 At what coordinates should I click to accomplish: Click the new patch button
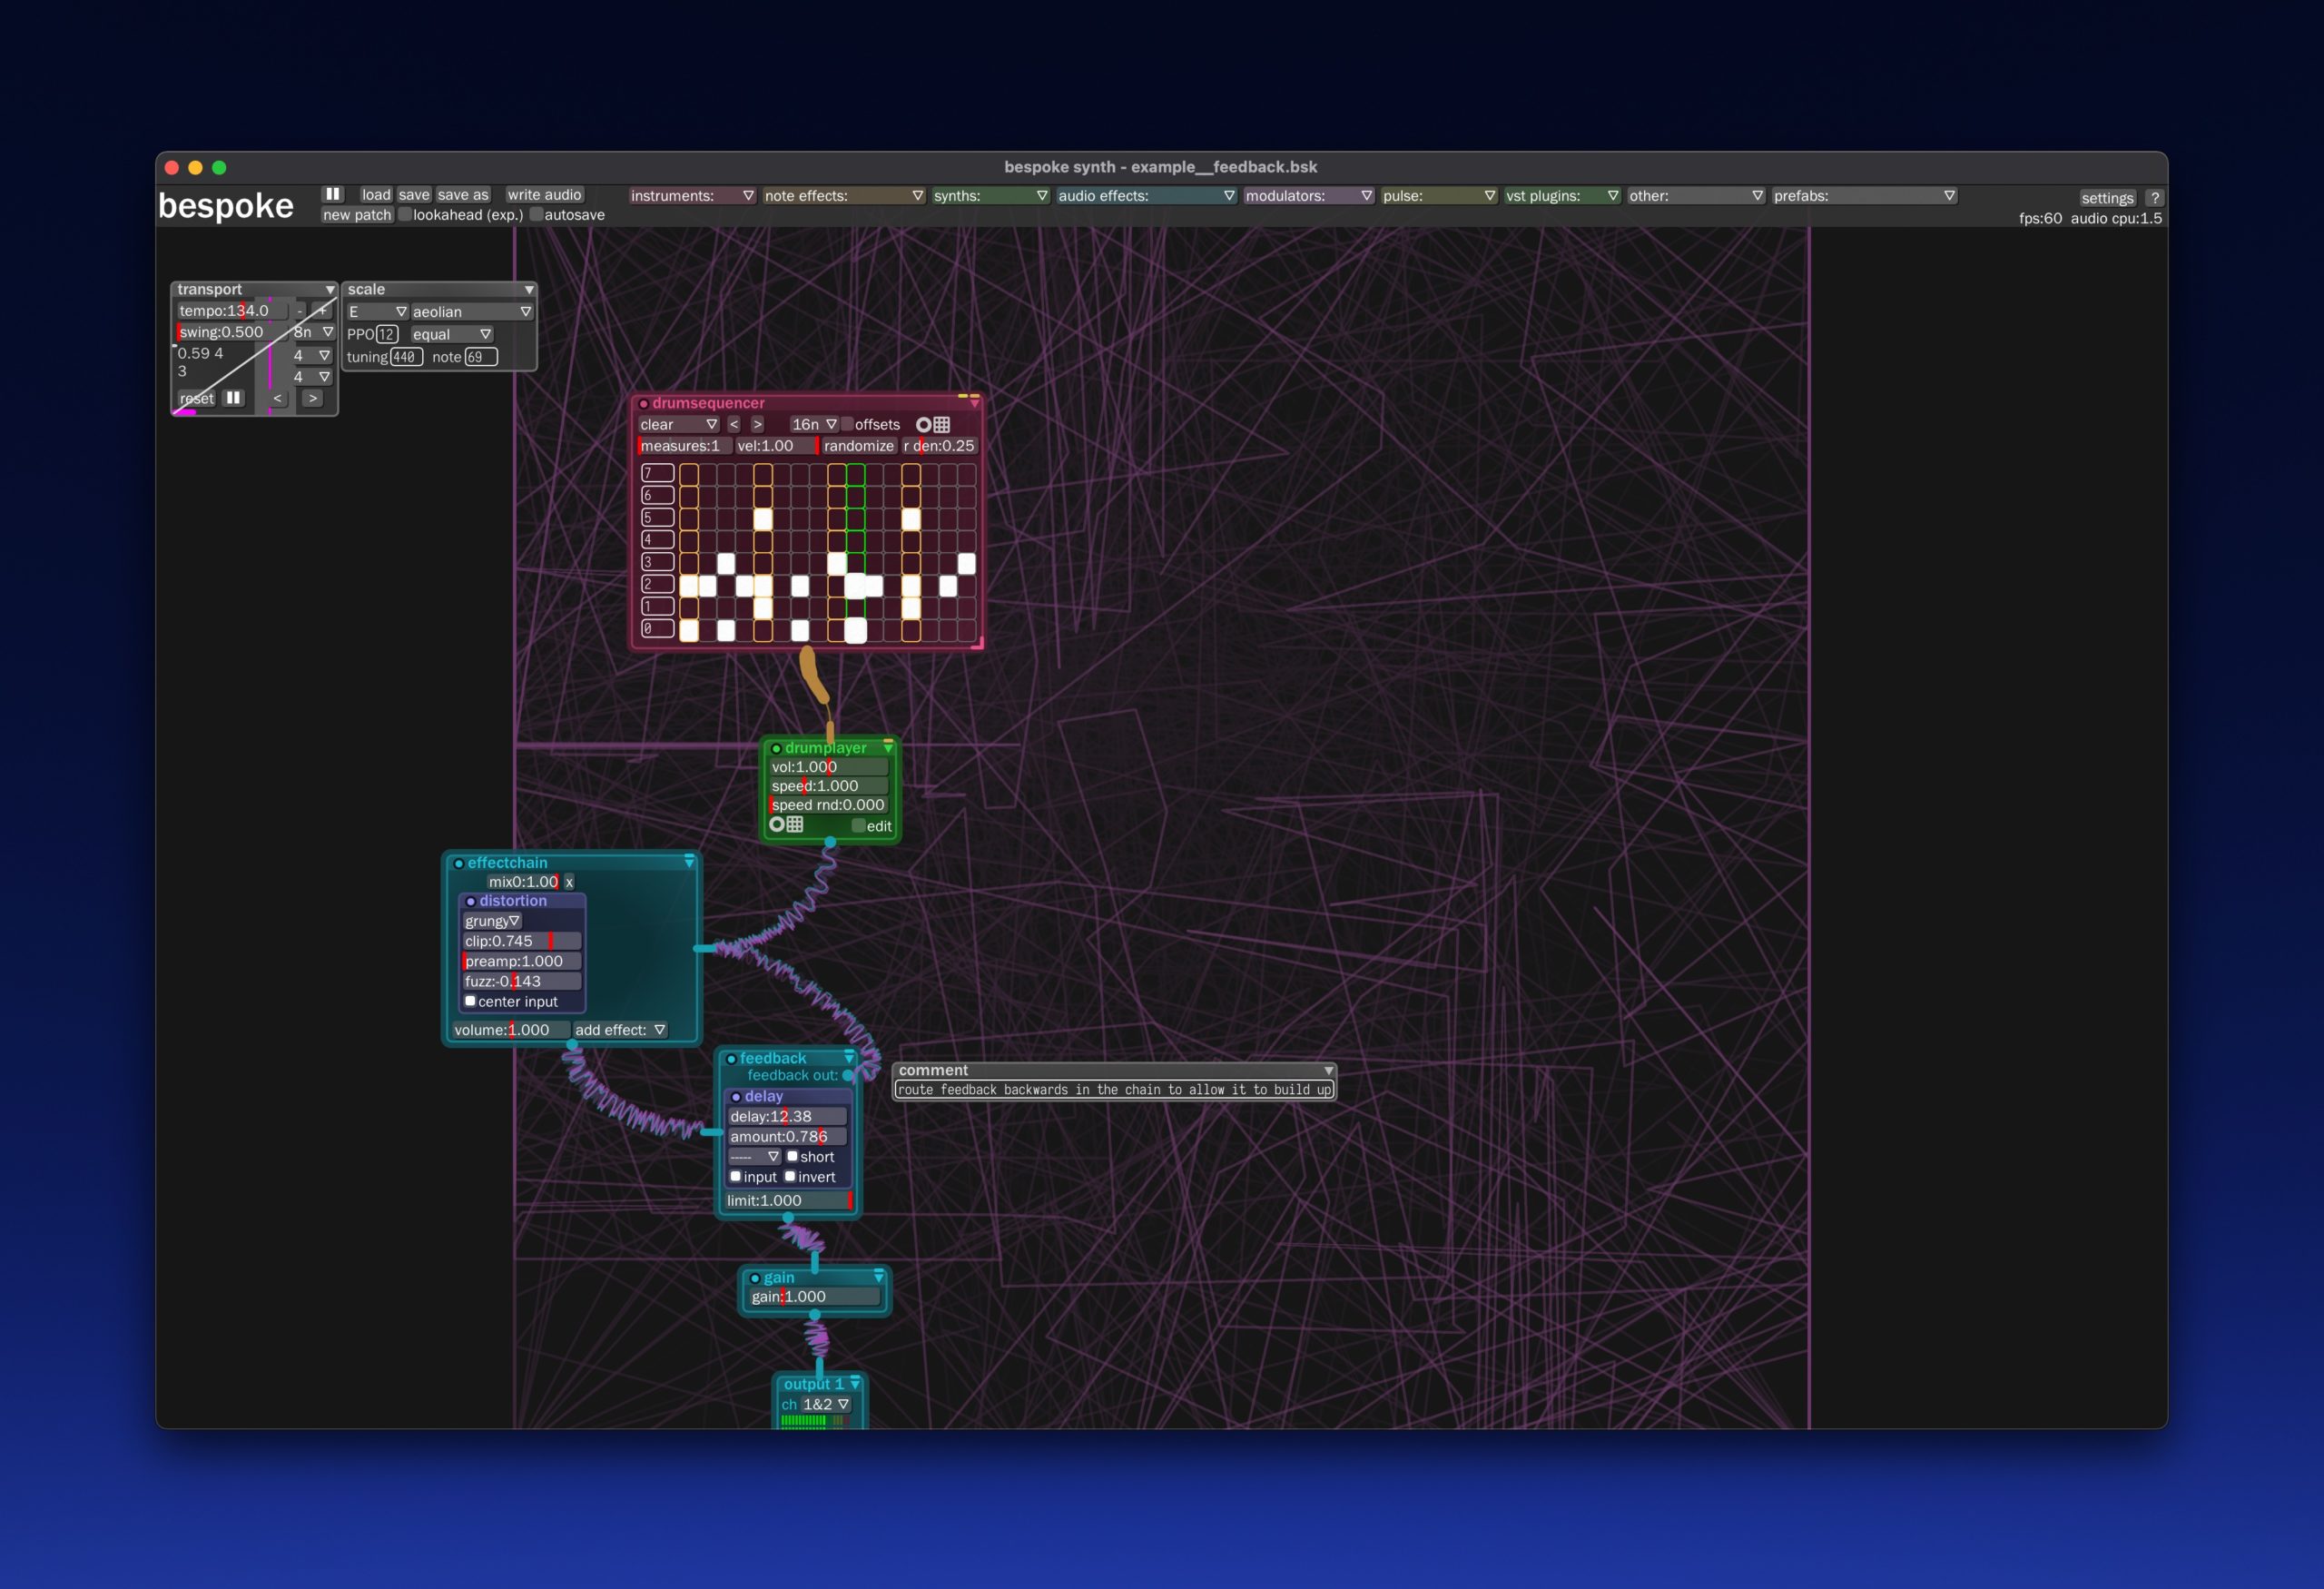point(357,214)
